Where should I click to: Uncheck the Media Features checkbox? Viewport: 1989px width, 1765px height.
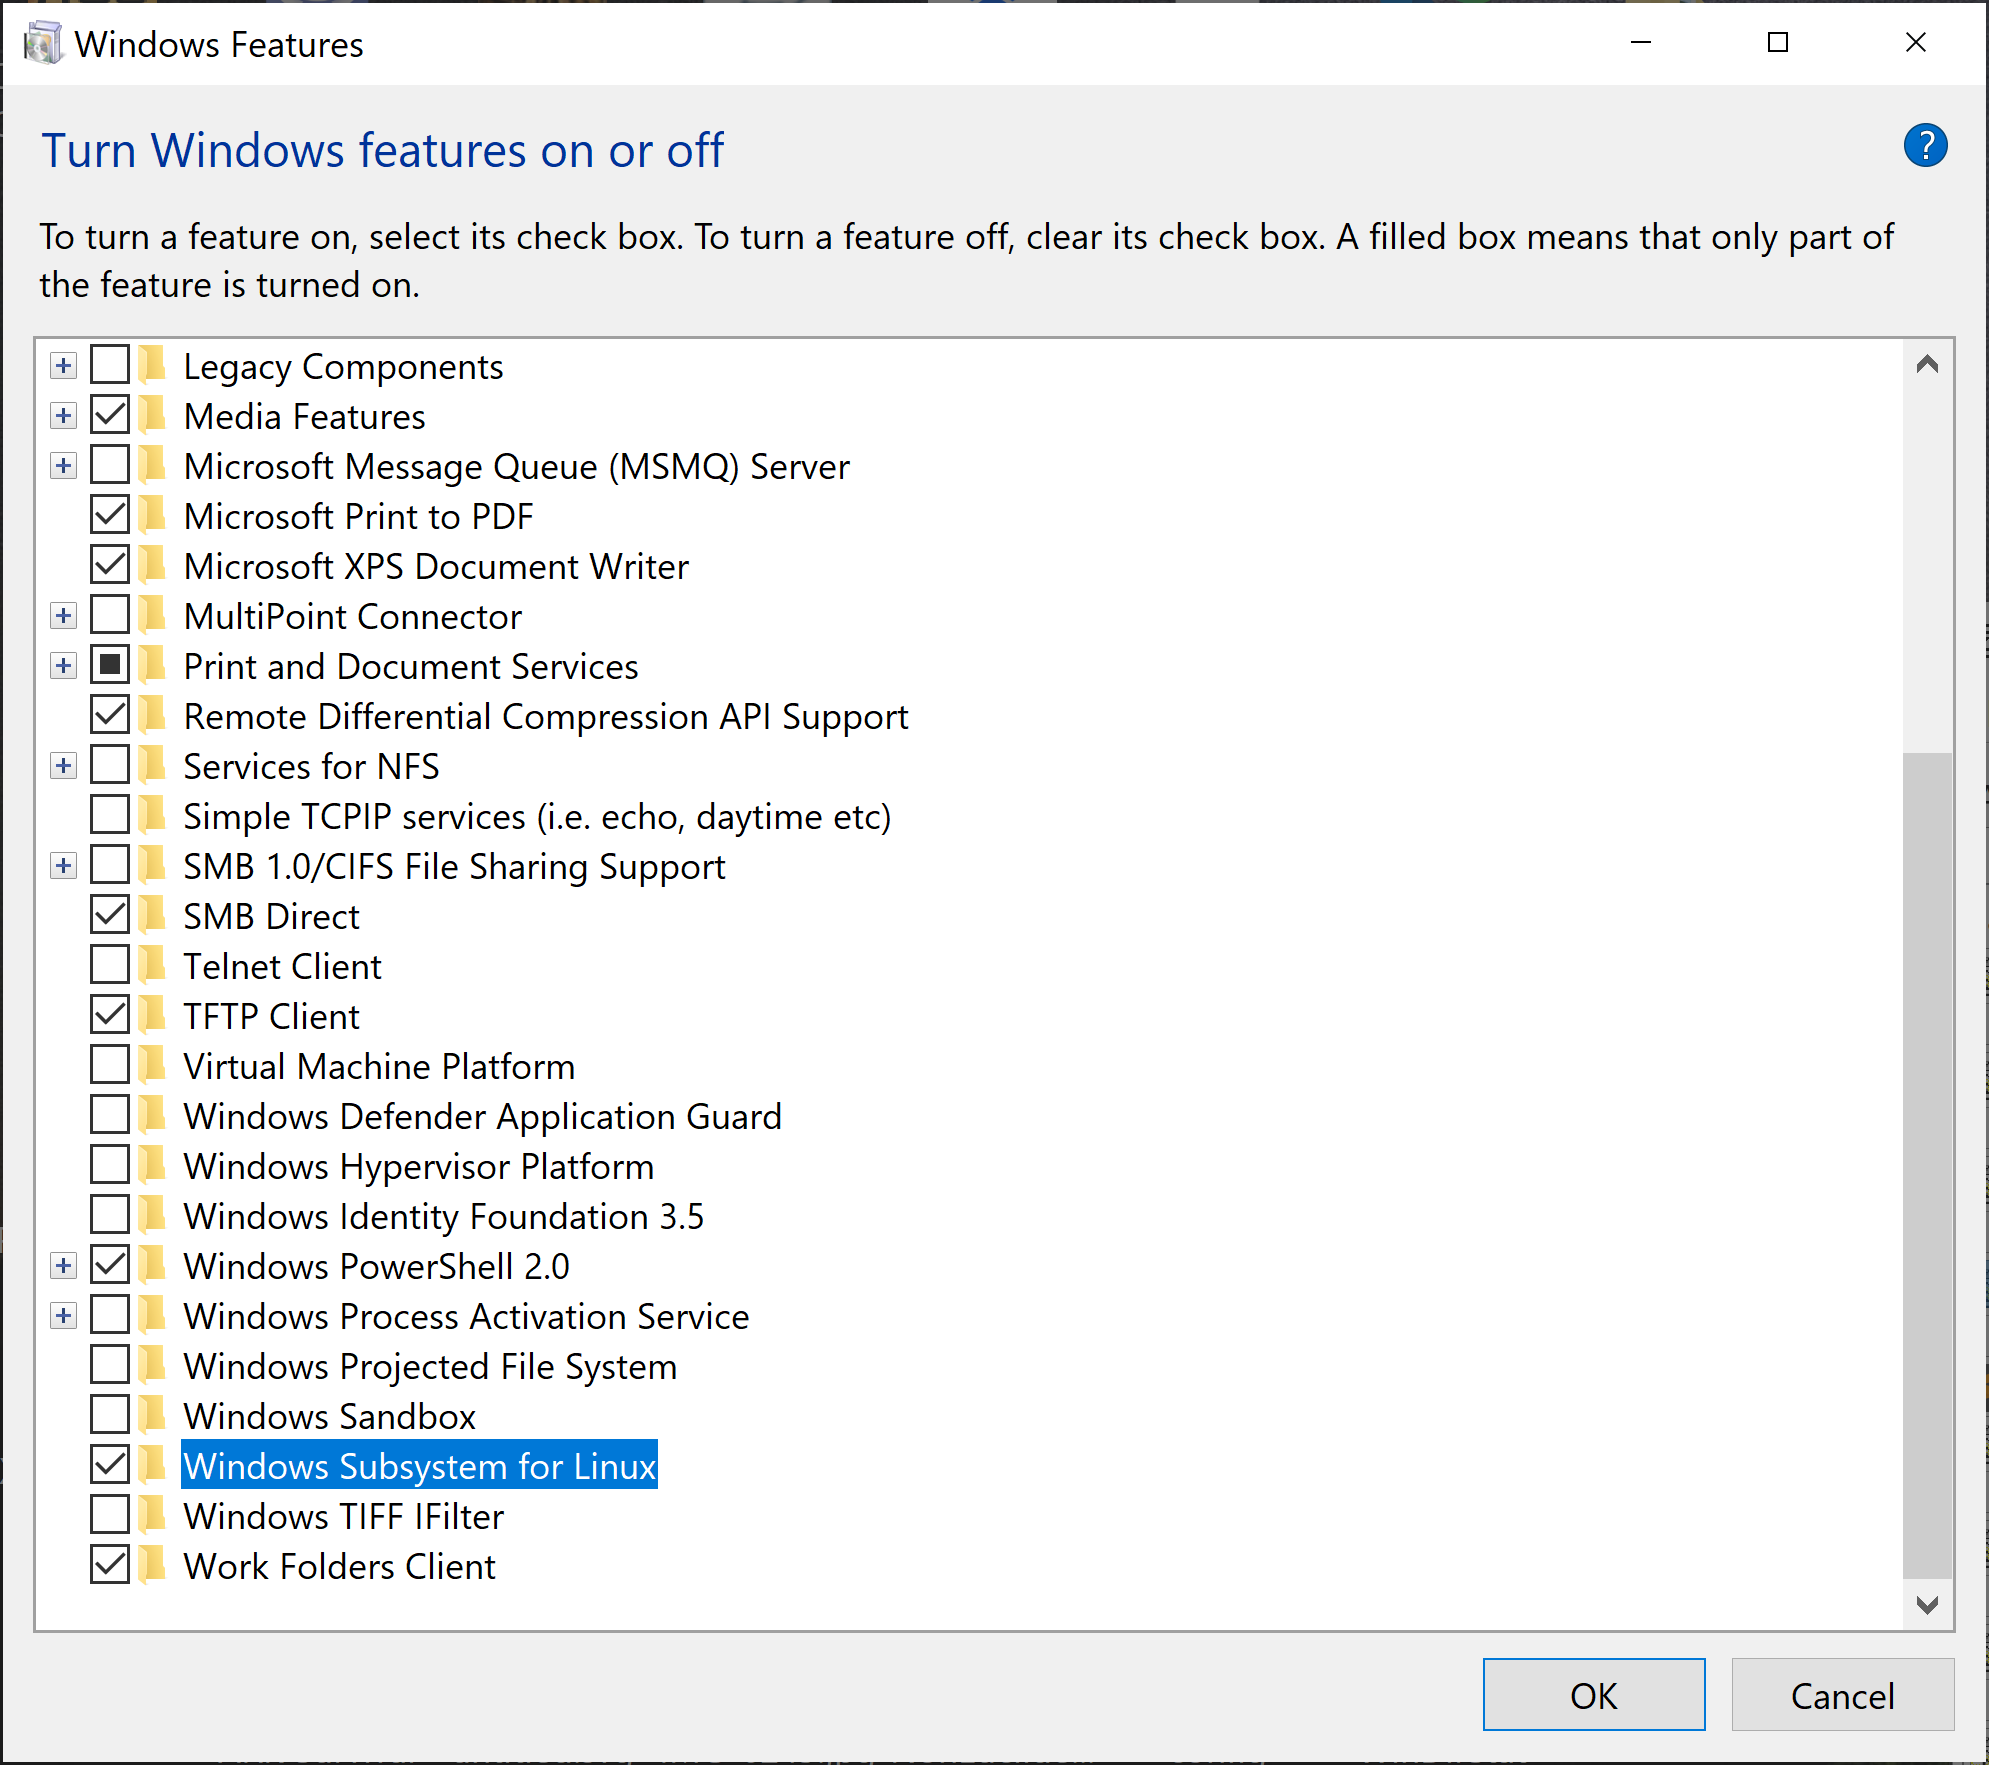110,415
